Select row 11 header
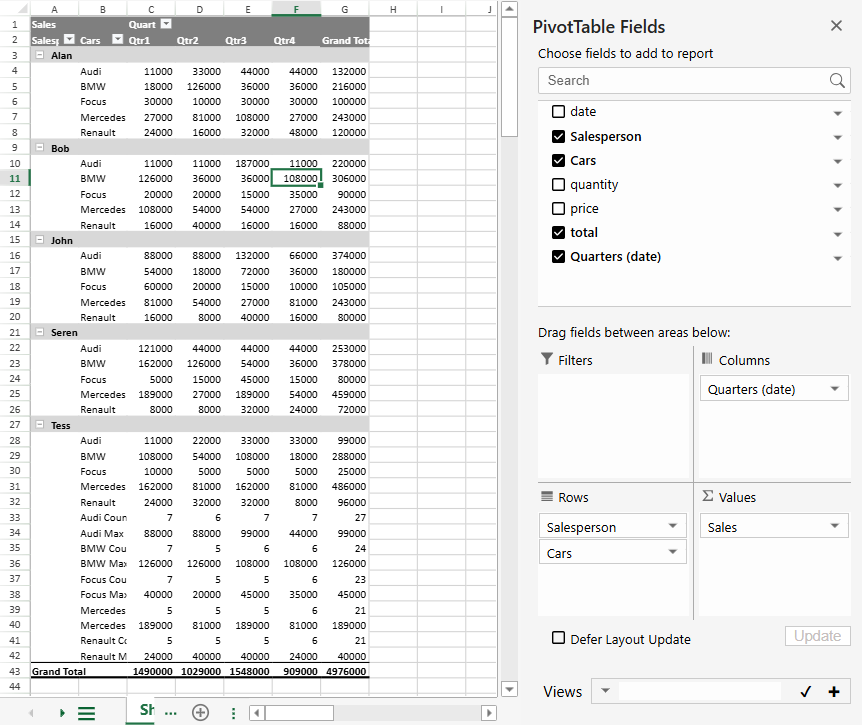862x725 pixels. [x=15, y=178]
